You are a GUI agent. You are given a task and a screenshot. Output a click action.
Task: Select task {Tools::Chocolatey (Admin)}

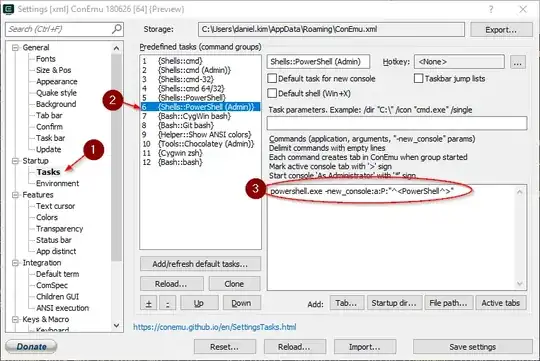200,144
